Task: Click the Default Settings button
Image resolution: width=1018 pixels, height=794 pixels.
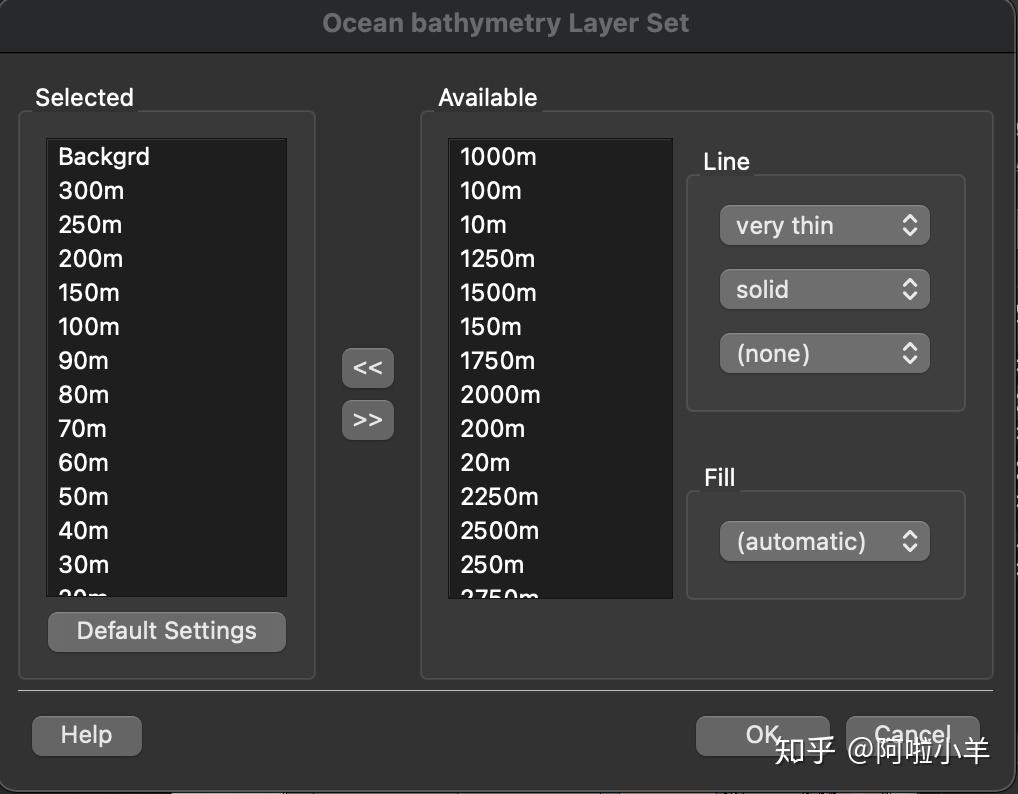Action: pos(166,631)
